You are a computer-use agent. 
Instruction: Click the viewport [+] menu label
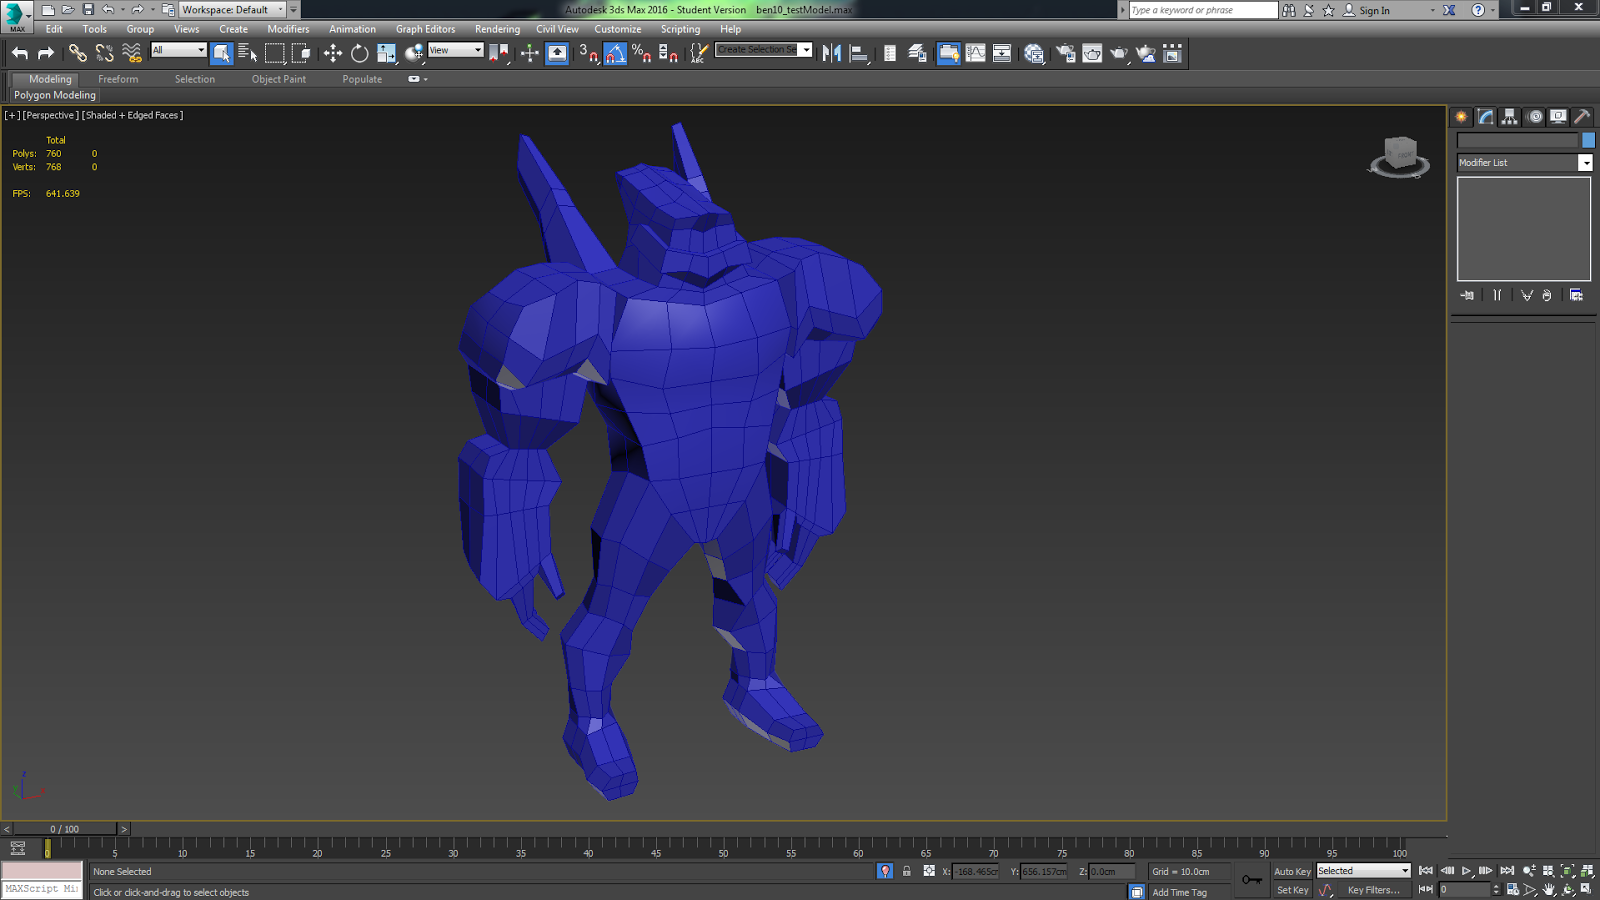pyautogui.click(x=12, y=115)
